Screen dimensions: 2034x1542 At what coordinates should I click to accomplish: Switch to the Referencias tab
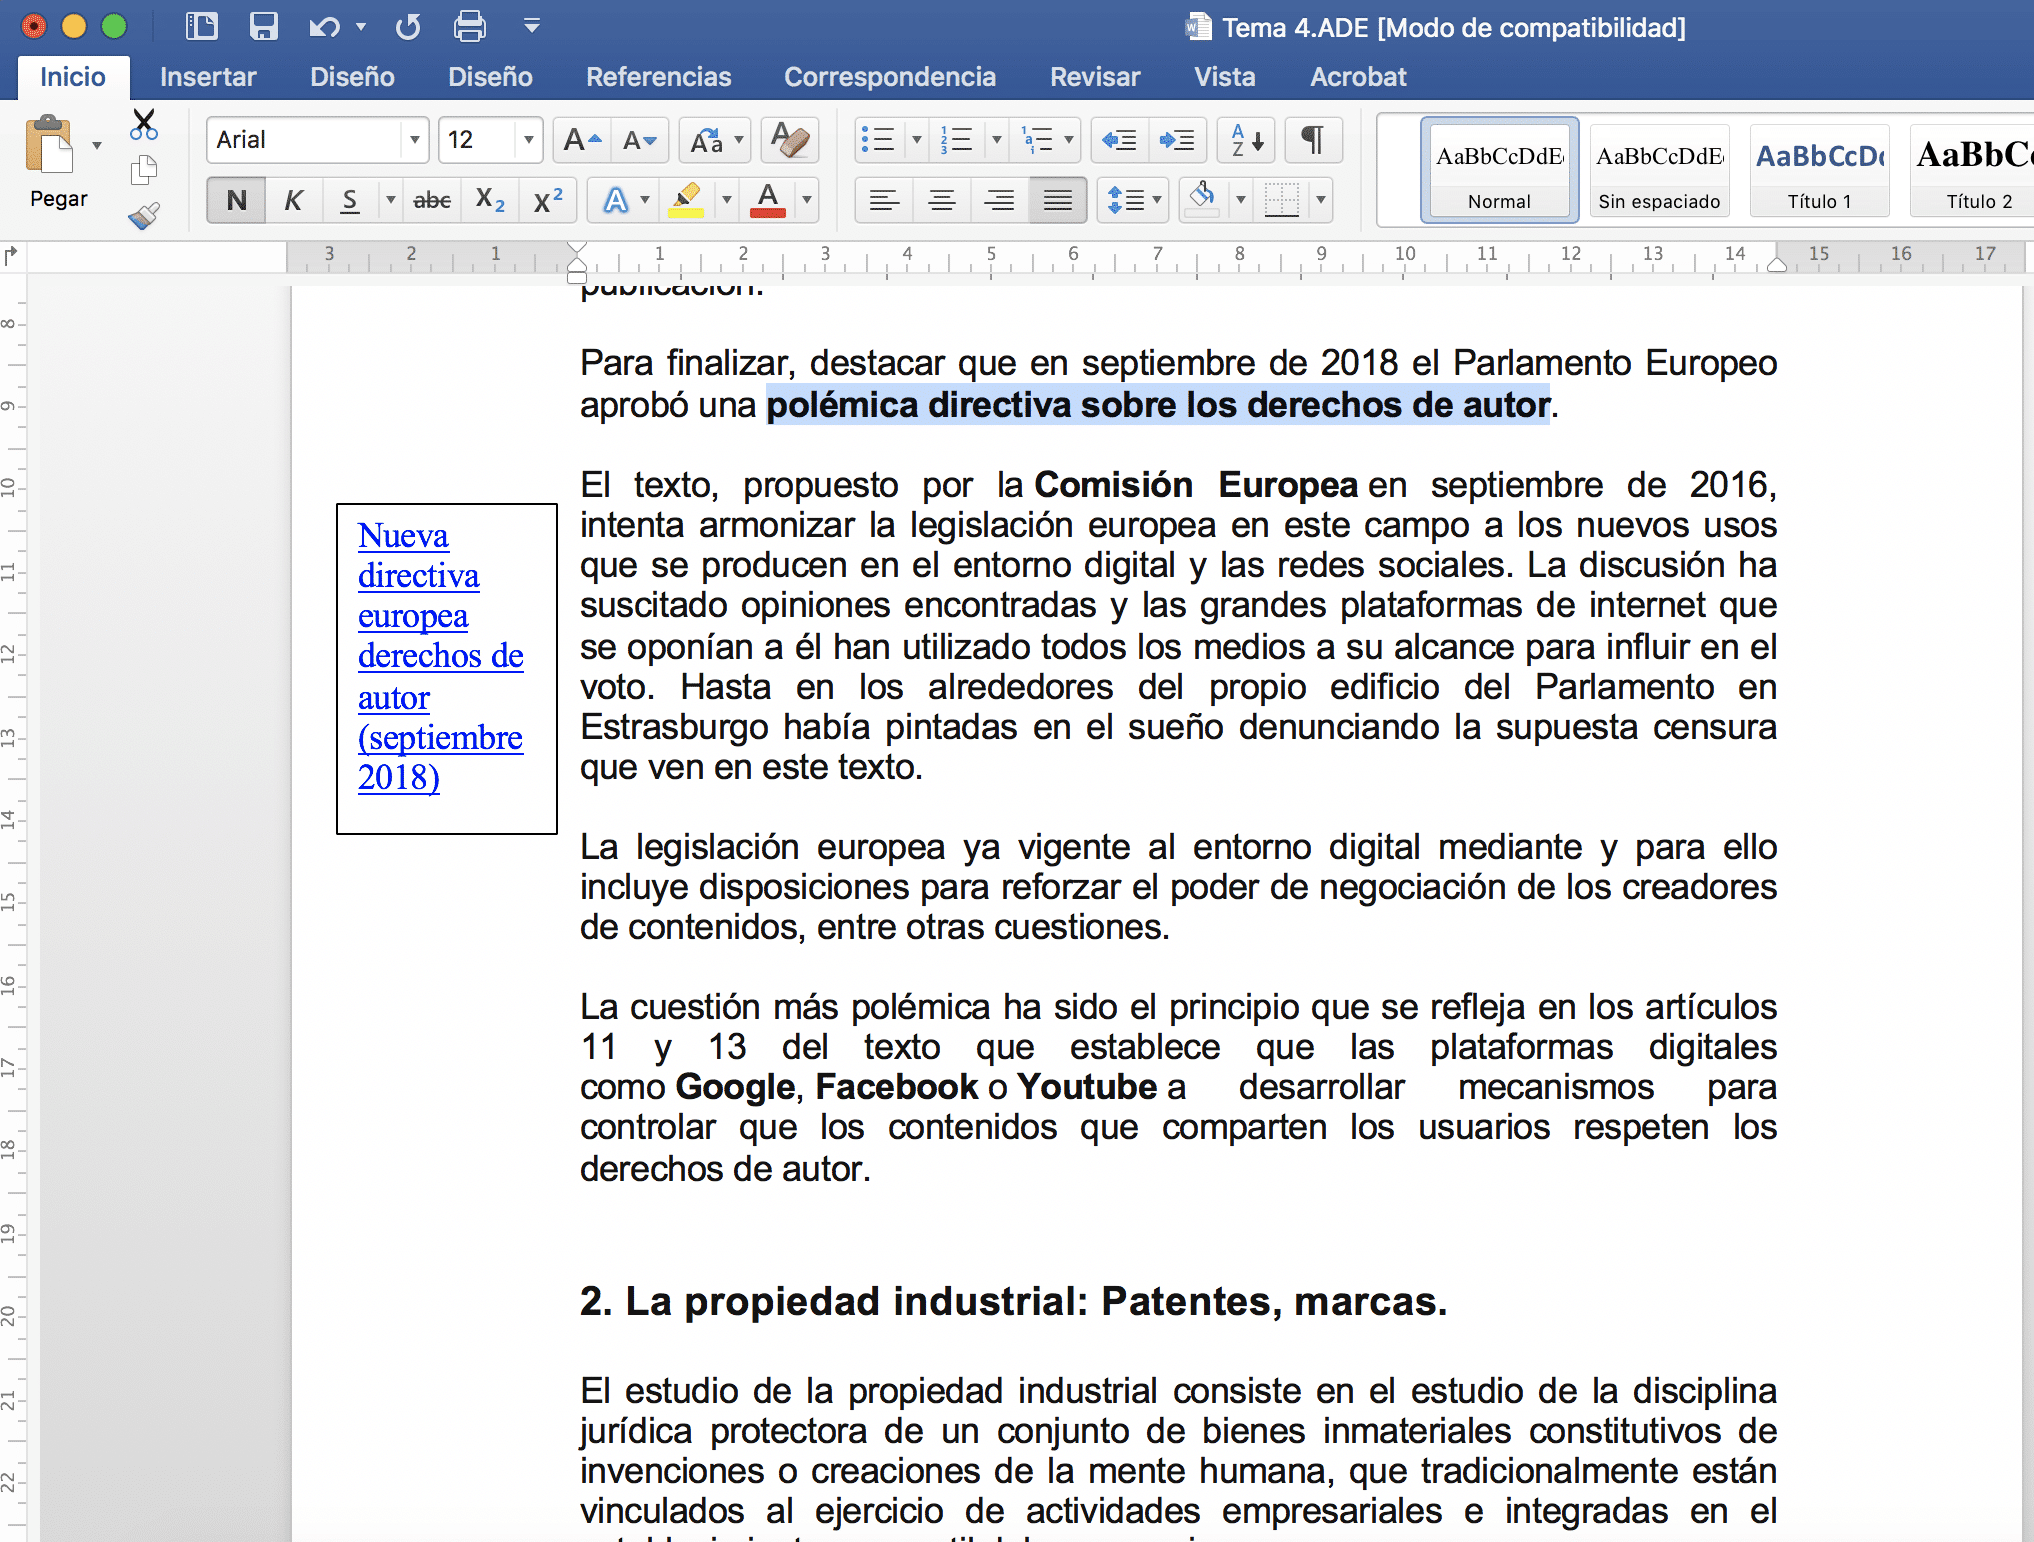pos(658,77)
